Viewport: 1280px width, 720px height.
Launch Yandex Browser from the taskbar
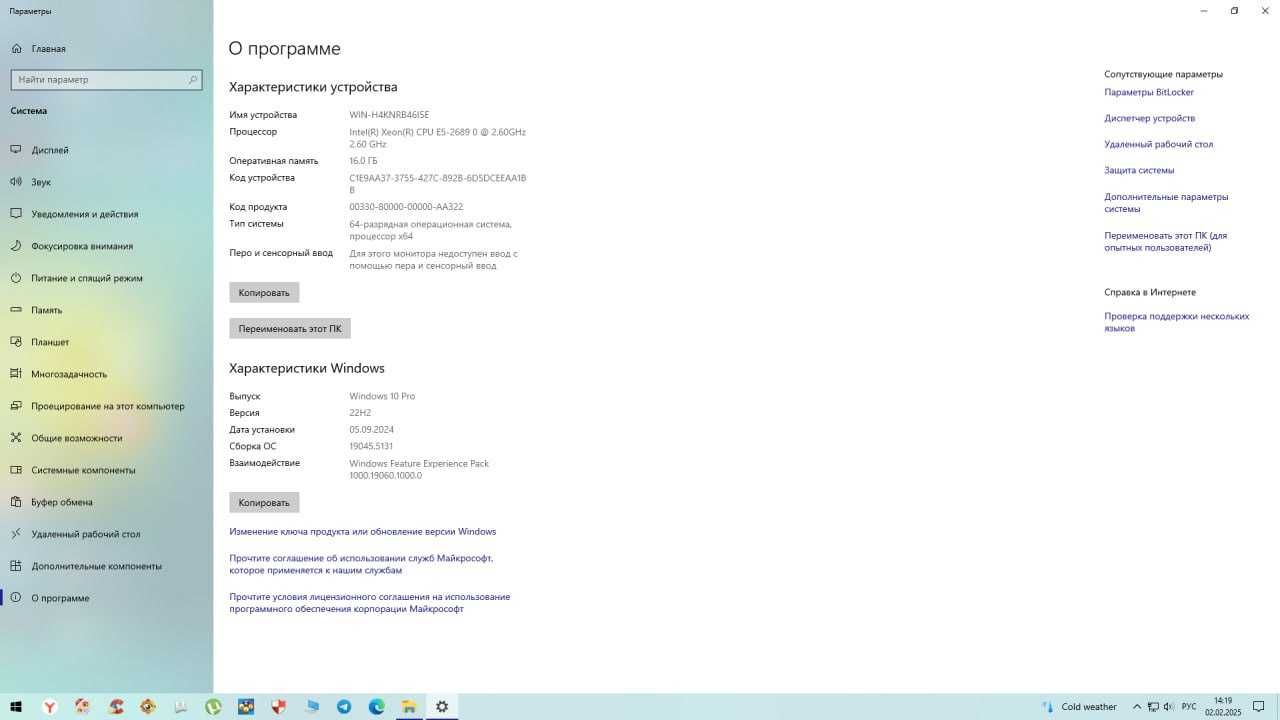coord(49,707)
